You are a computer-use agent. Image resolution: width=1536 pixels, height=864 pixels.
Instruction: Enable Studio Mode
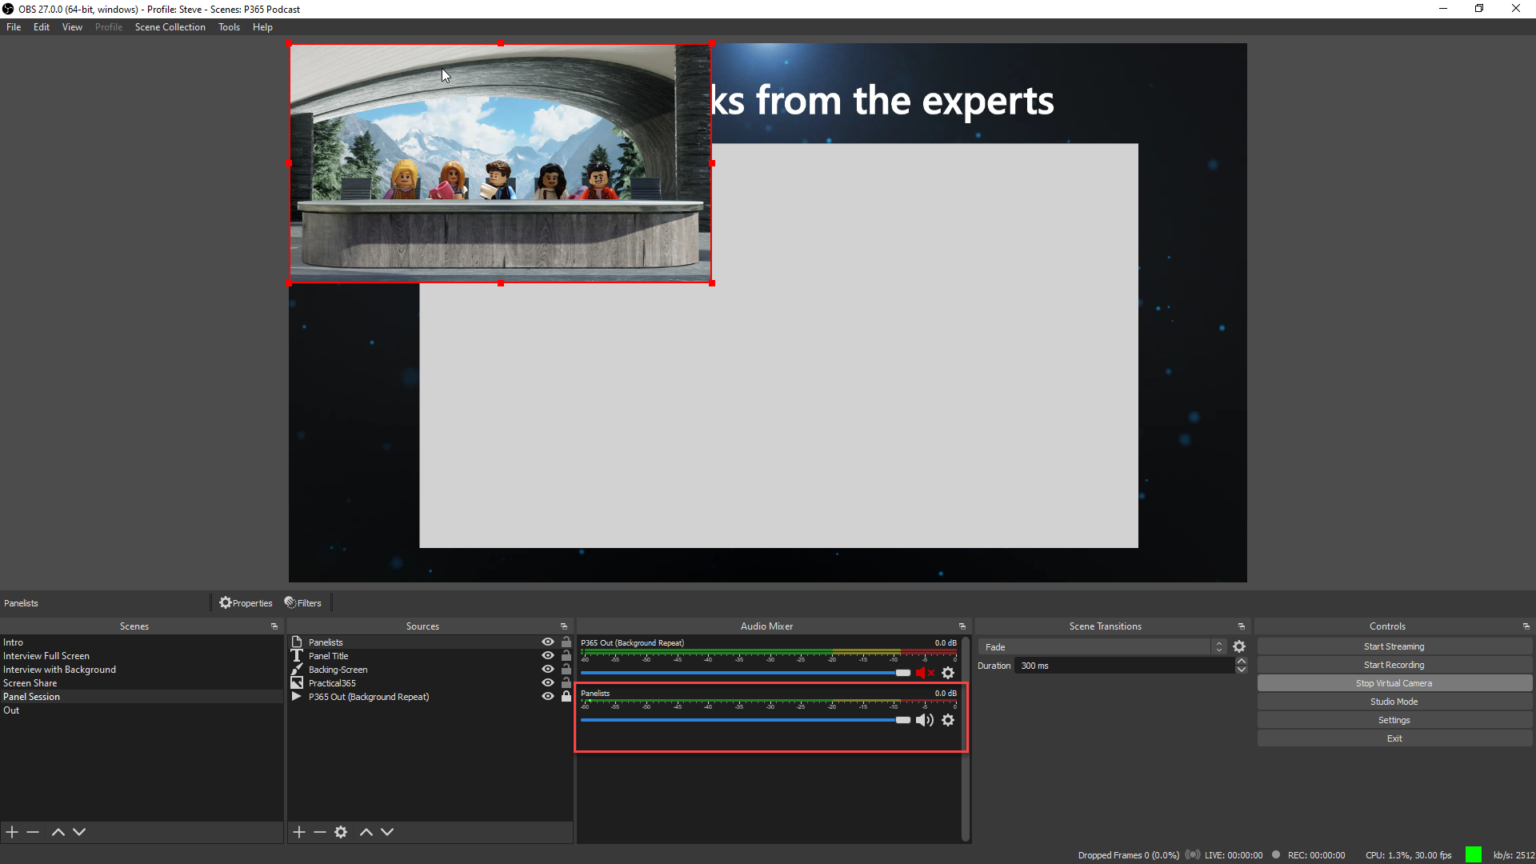tap(1393, 701)
